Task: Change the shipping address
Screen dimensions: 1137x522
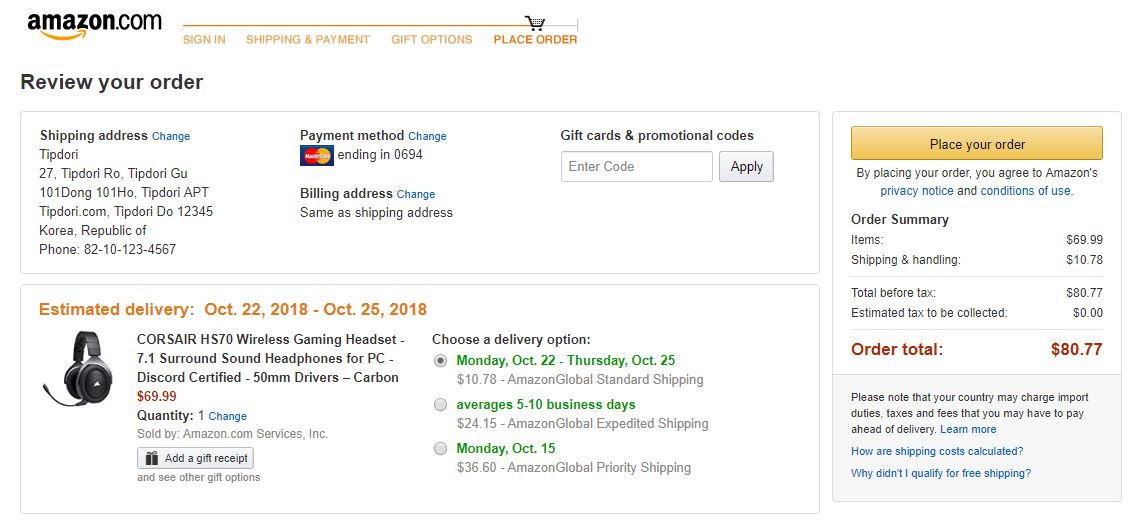Action: [x=171, y=136]
